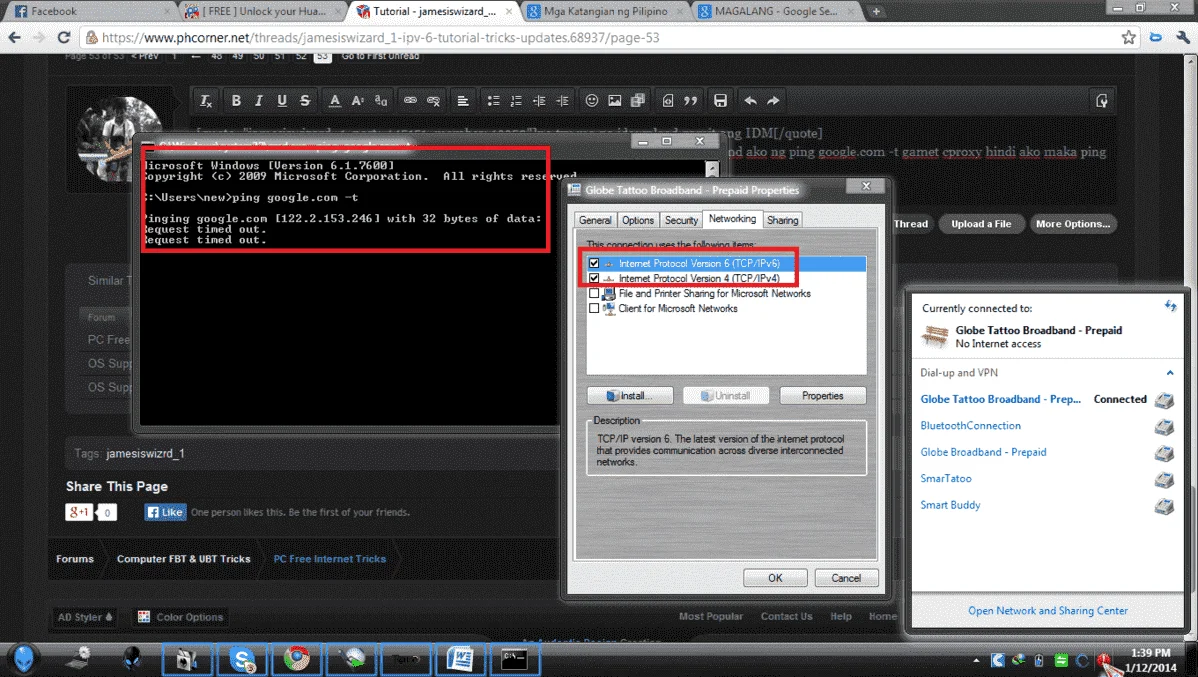Open the AD Styler dropdown in footer
This screenshot has height=677, width=1198.
[x=85, y=617]
